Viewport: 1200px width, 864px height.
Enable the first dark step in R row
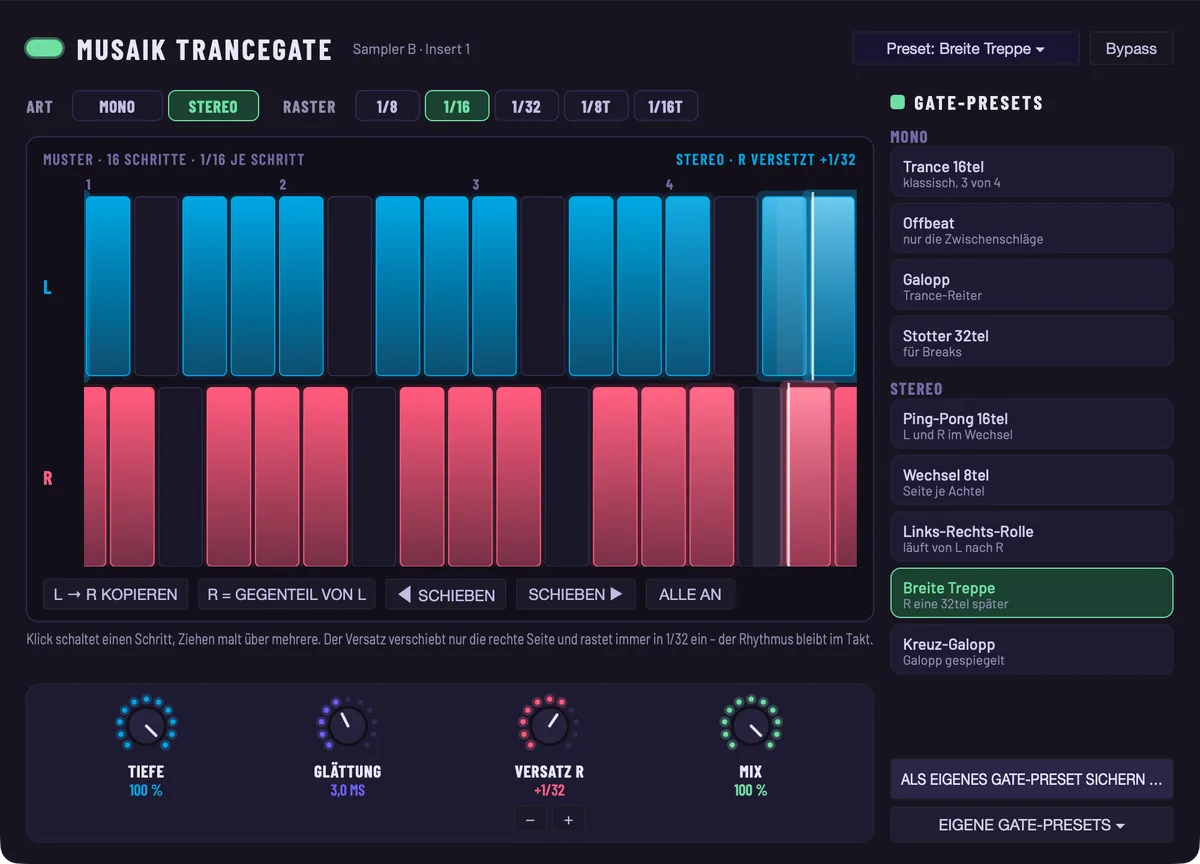pyautogui.click(x=180, y=477)
